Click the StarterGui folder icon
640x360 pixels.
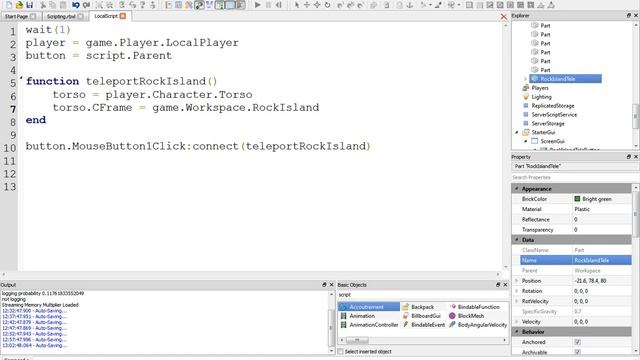point(526,132)
